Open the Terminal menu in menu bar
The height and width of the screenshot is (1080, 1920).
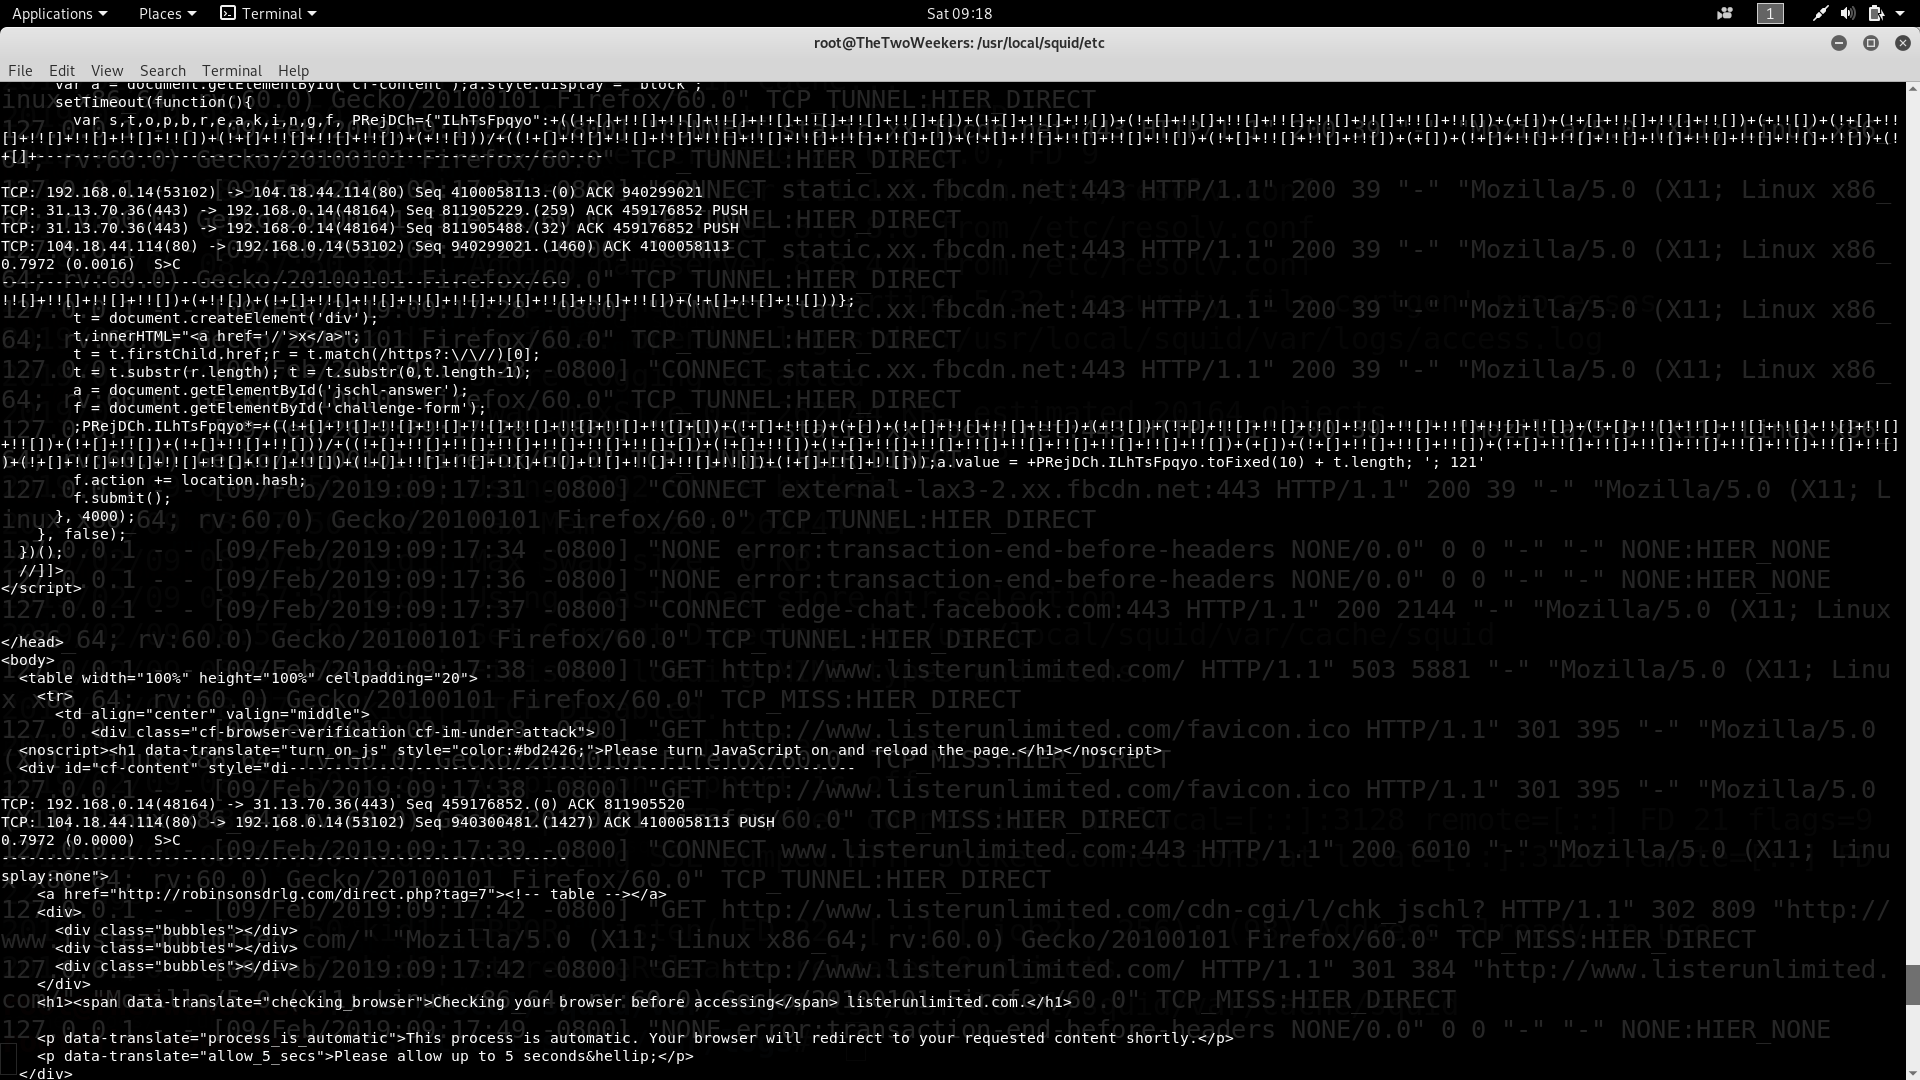click(x=231, y=70)
